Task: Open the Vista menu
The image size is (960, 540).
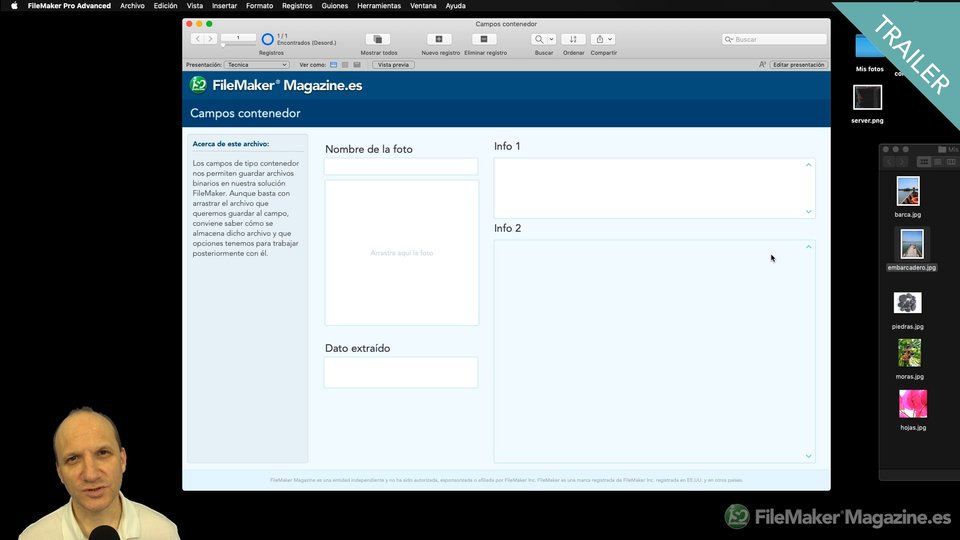Action: coord(195,6)
